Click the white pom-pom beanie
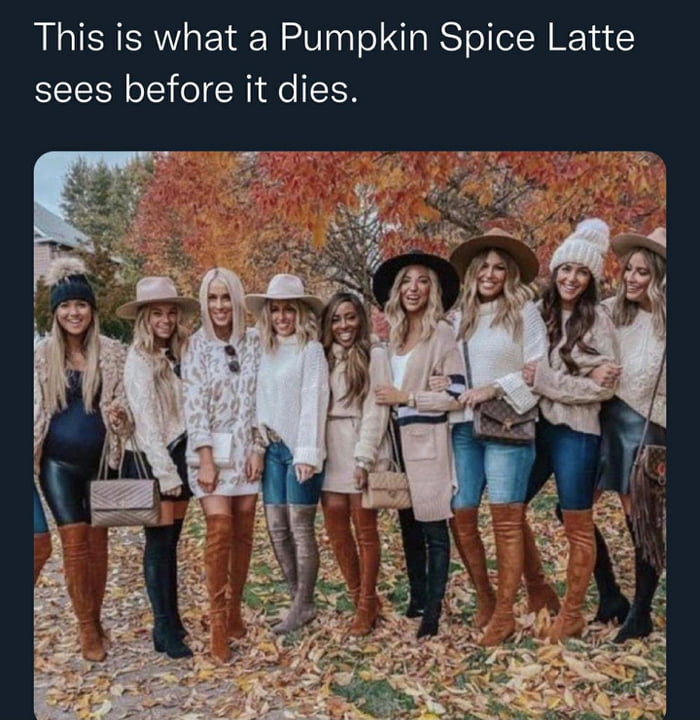 pyautogui.click(x=581, y=246)
